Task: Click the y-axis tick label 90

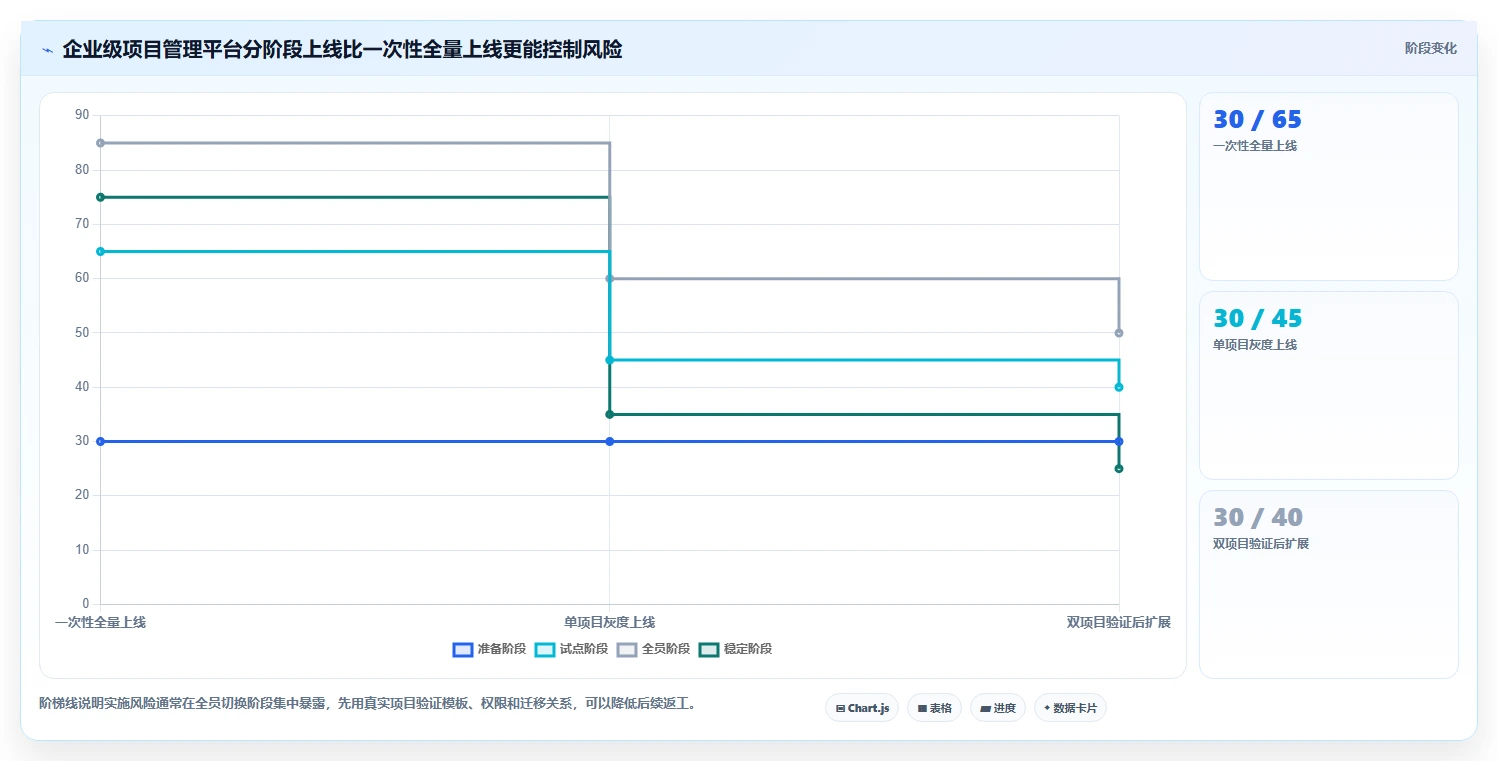Action: (82, 115)
